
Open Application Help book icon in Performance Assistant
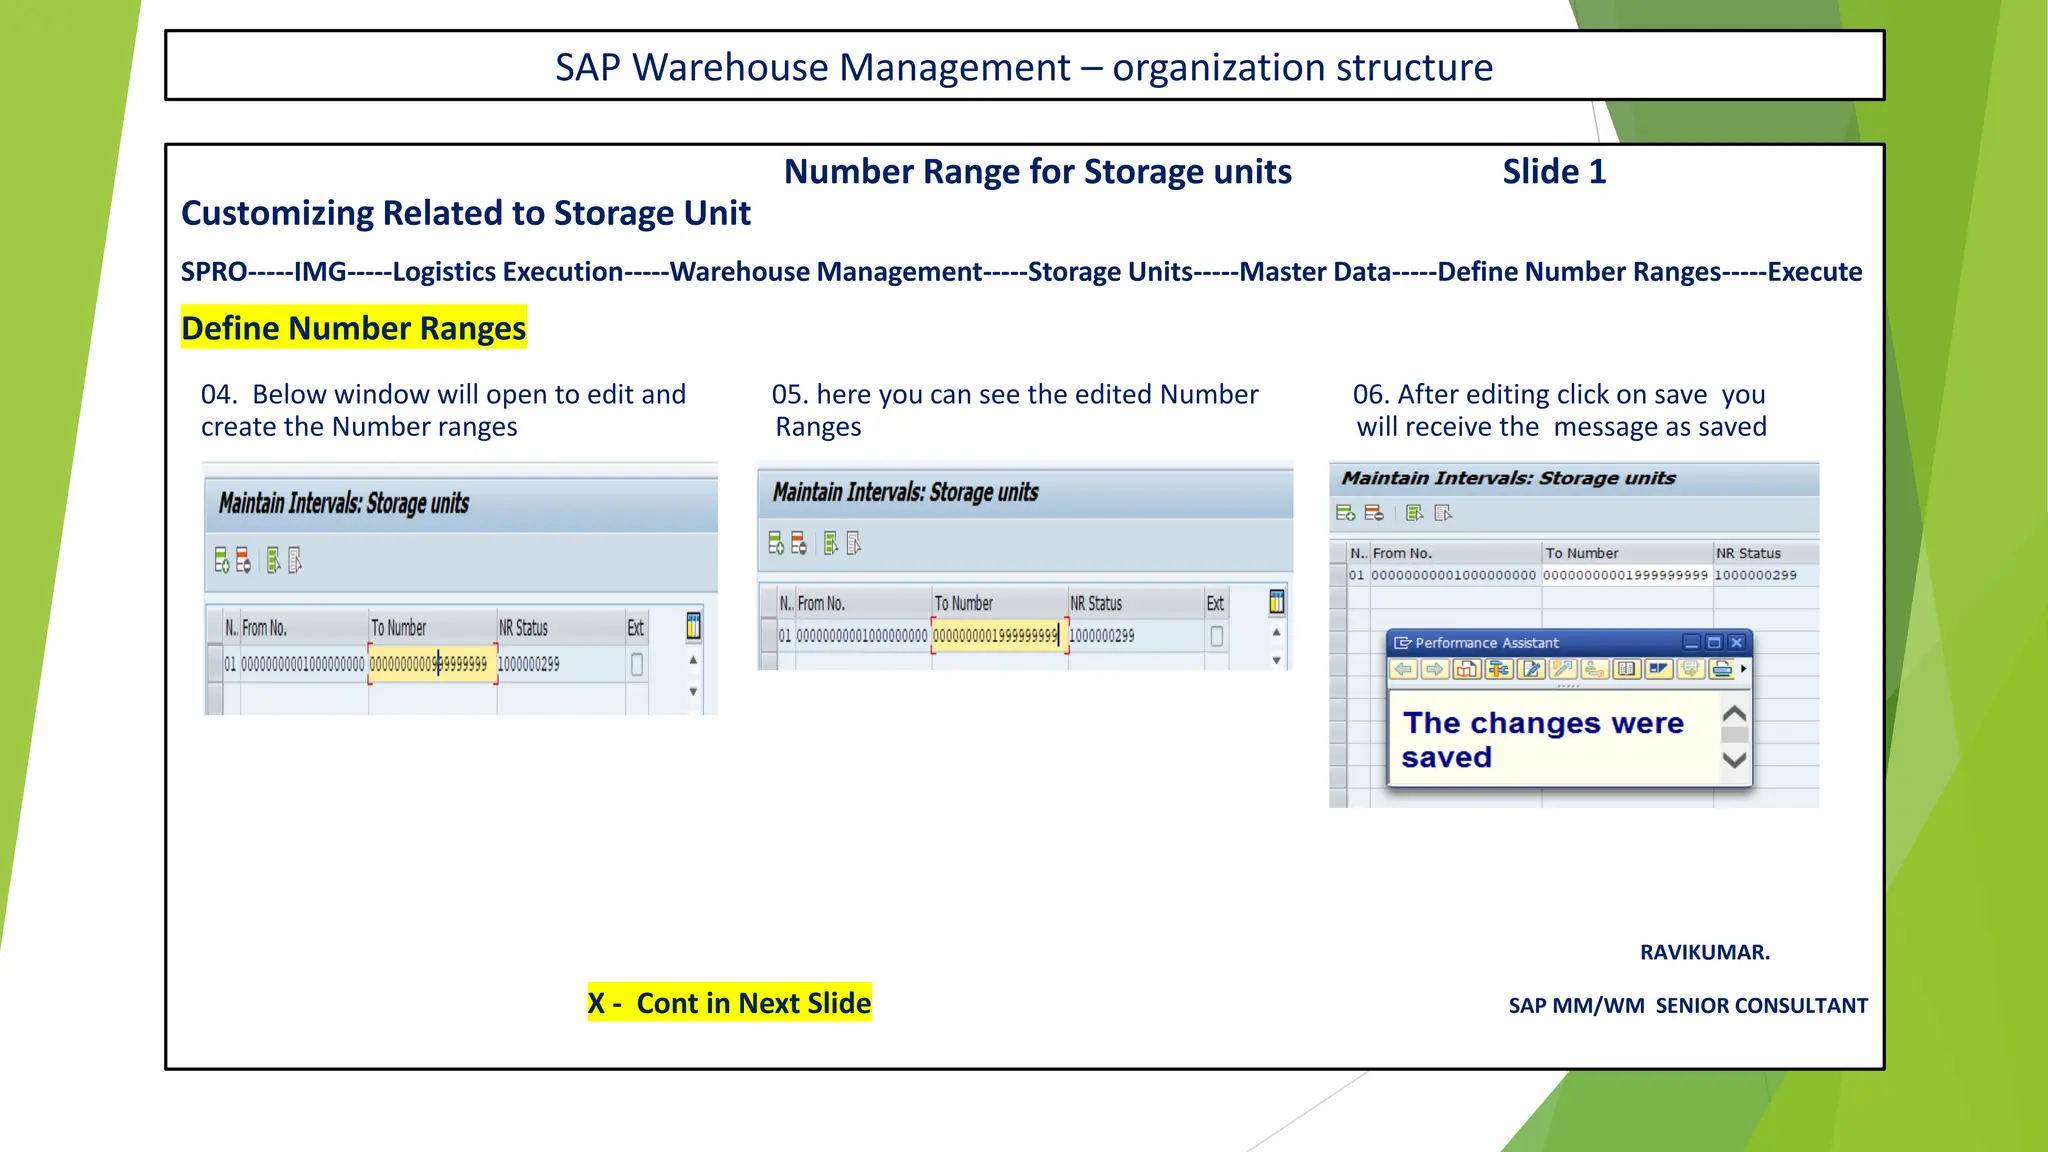click(1467, 669)
